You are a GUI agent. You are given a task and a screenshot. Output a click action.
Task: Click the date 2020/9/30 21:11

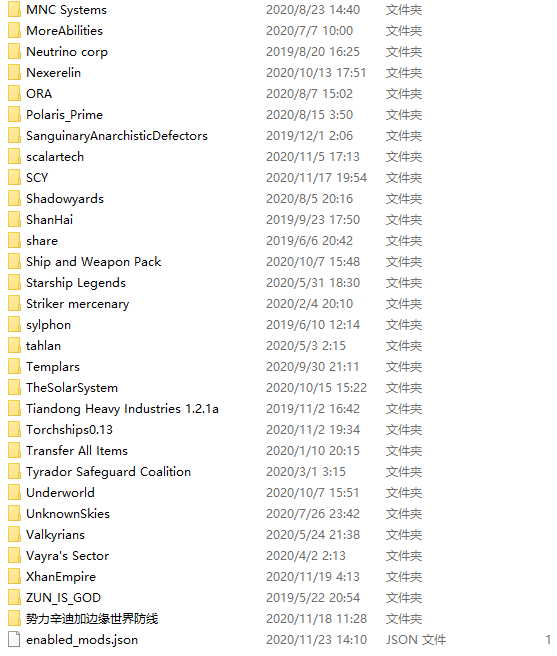coord(313,366)
